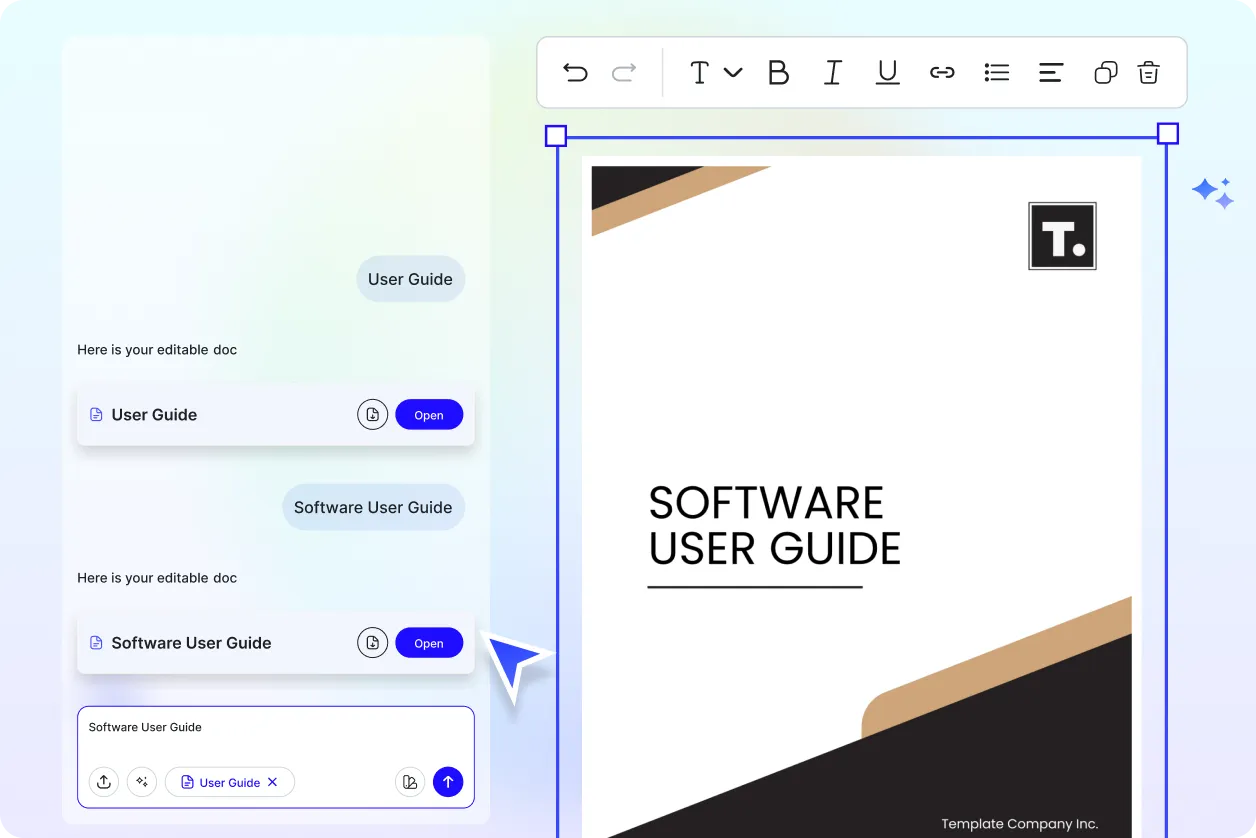Toggle italic formatting
The width and height of the screenshot is (1256, 838).
[x=832, y=72]
